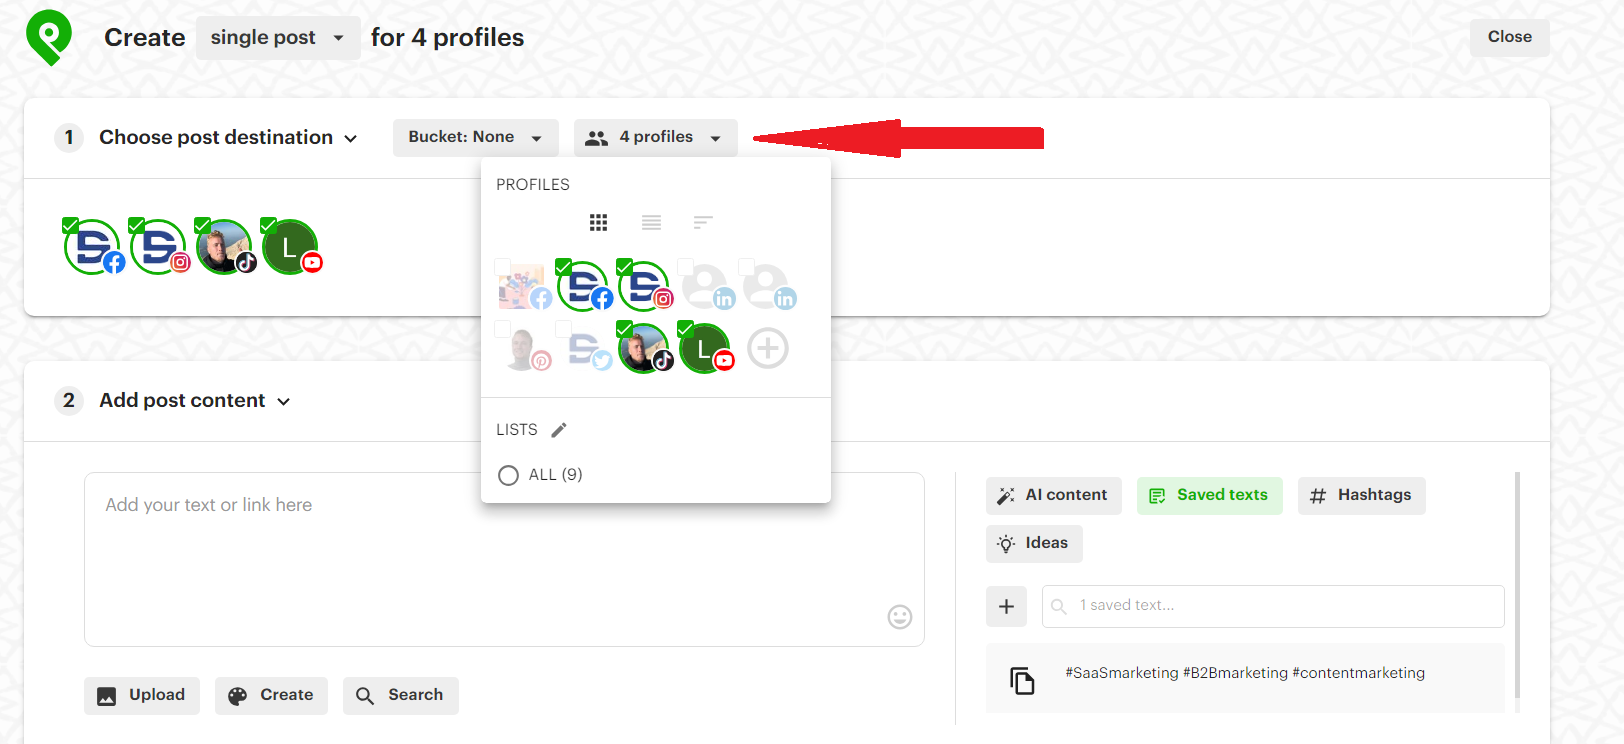Click the Upload media button
1624x744 pixels.
(142, 695)
